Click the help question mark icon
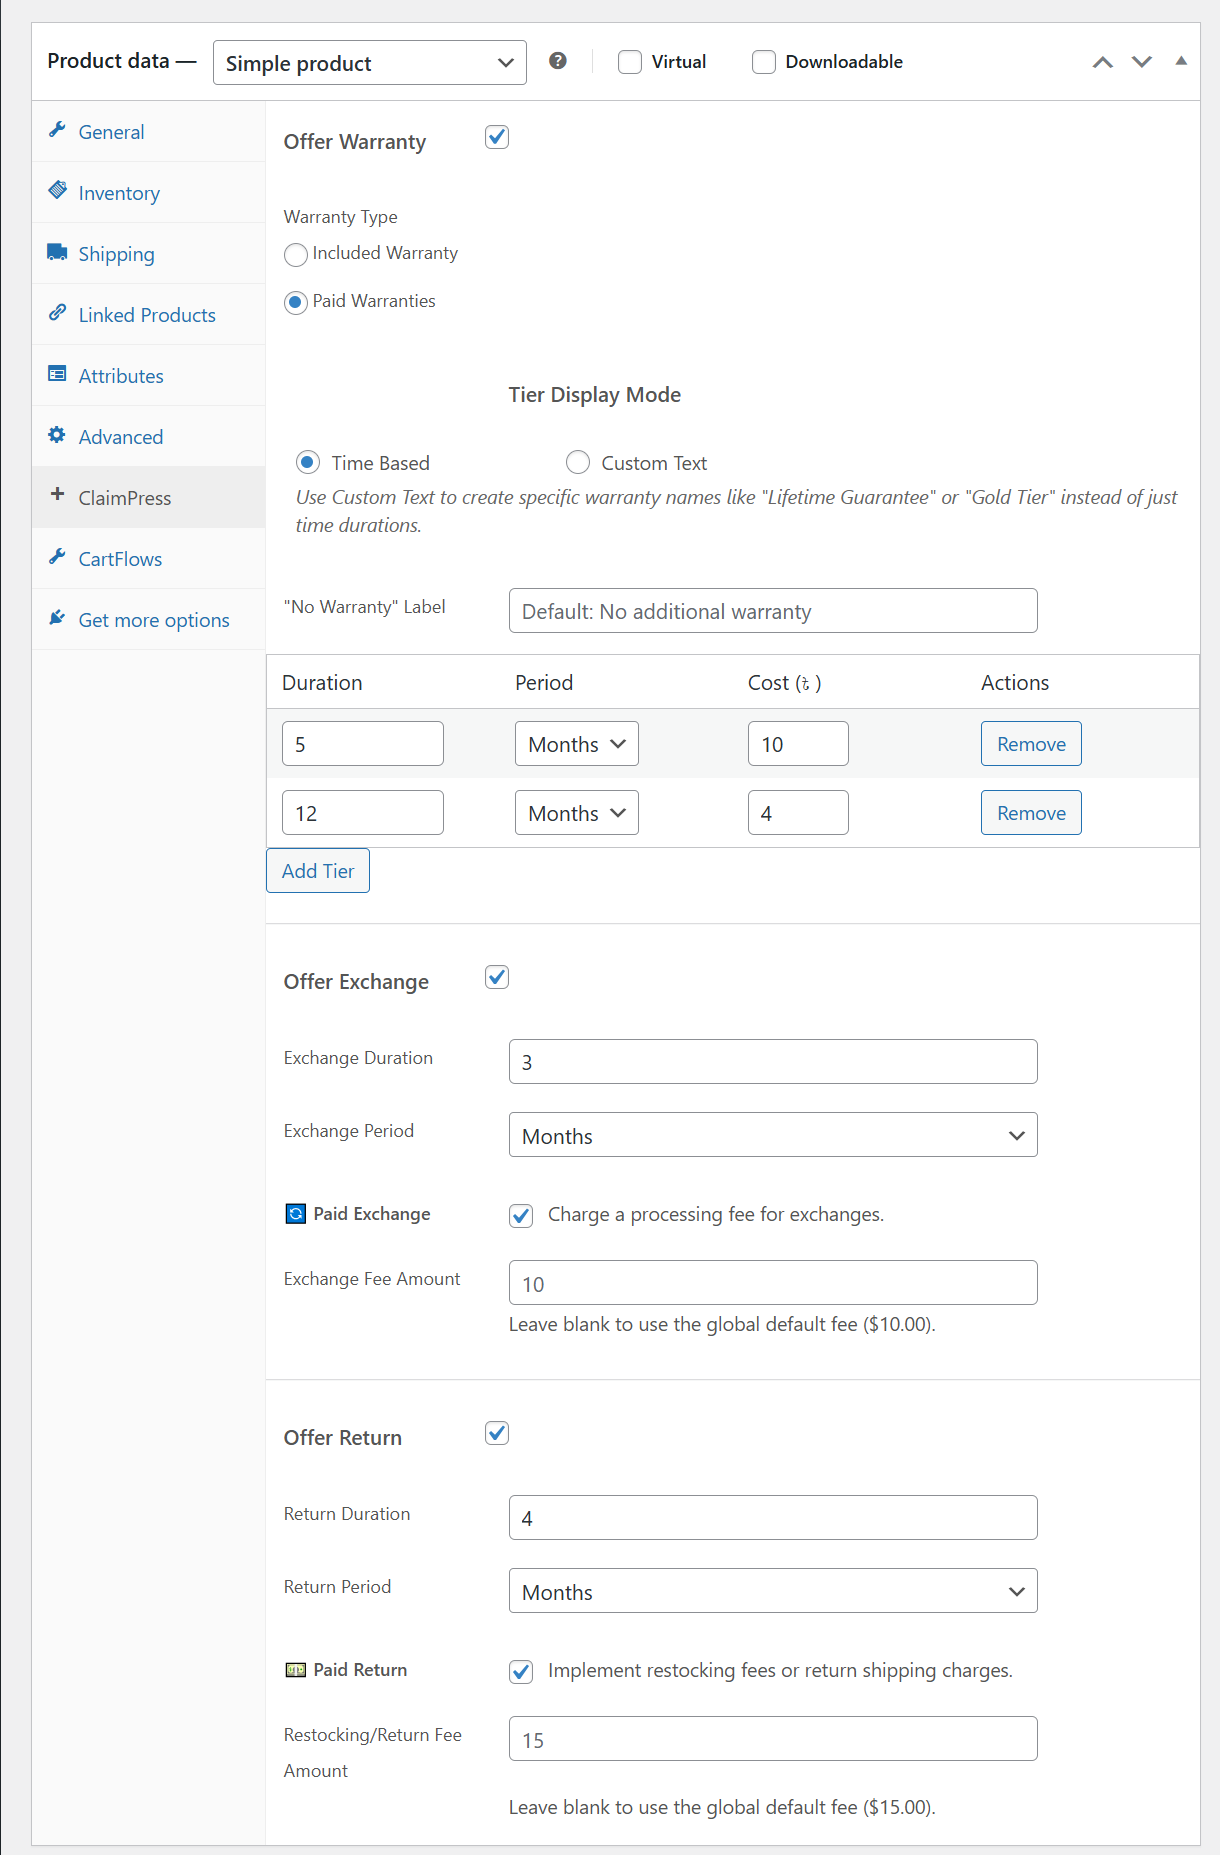This screenshot has height=1855, width=1220. pos(558,61)
